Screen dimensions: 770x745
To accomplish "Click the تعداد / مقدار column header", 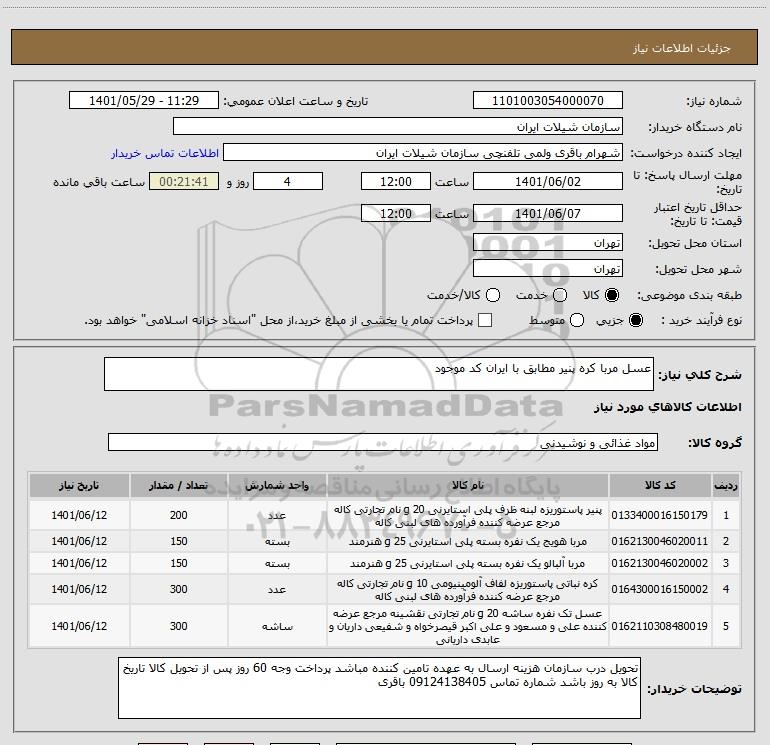I will click(178, 486).
